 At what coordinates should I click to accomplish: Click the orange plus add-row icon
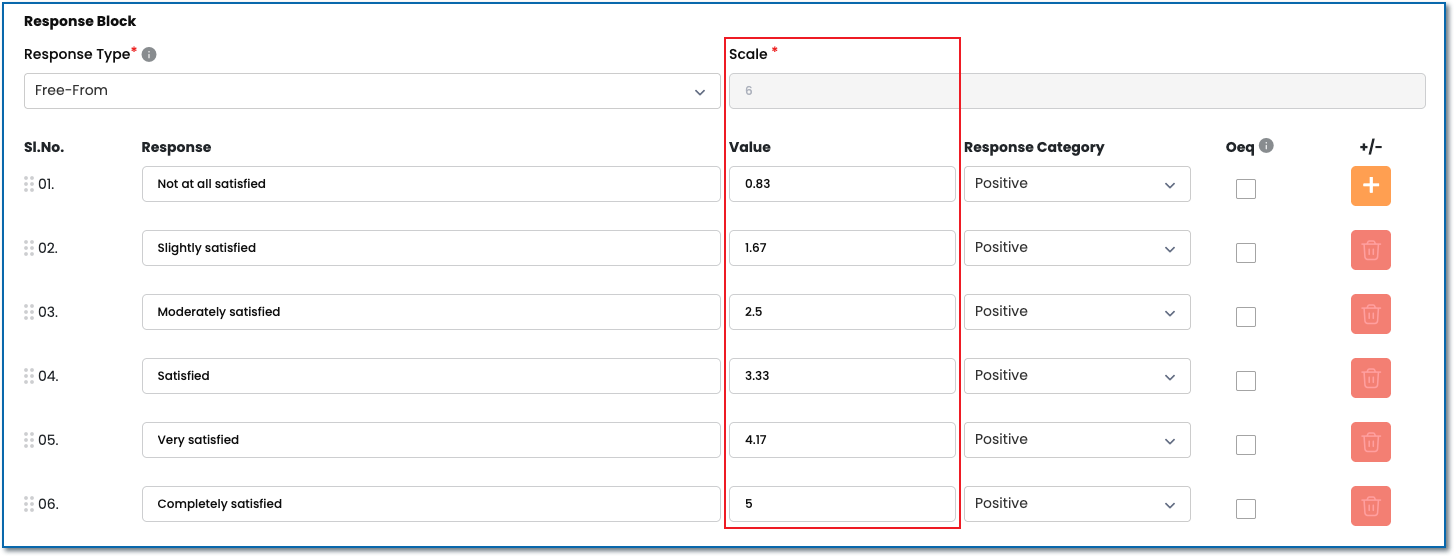[1370, 186]
